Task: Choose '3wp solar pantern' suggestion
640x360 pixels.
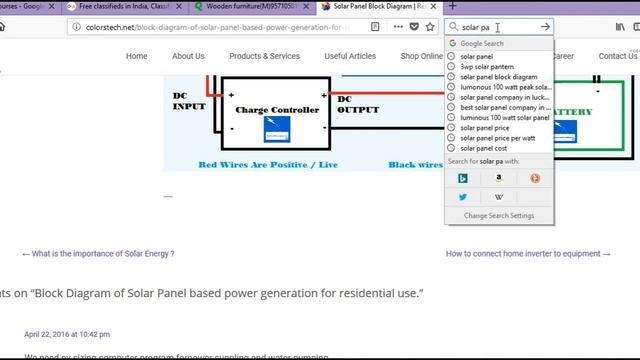Action: [x=499, y=67]
